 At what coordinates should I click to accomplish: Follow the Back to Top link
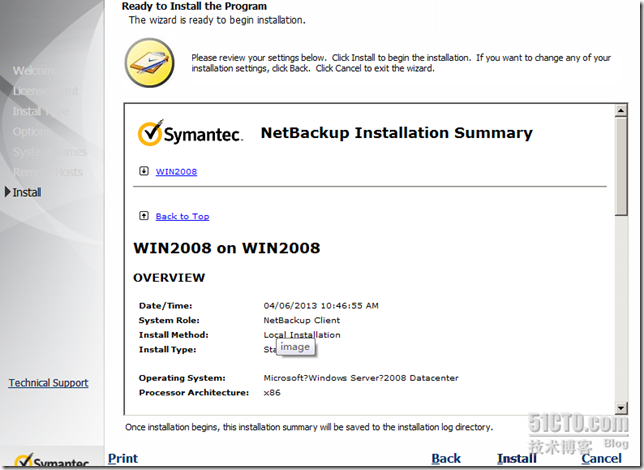(182, 217)
